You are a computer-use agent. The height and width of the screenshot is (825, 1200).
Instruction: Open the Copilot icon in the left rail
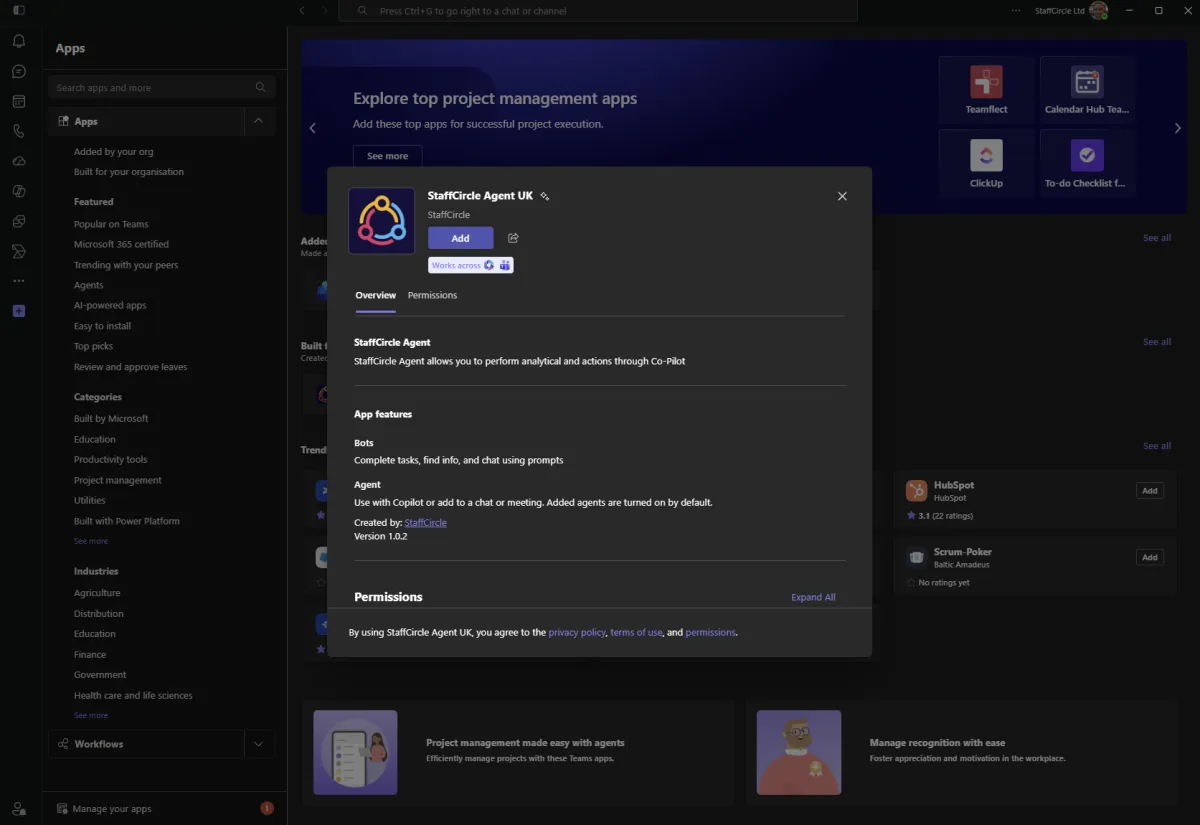pos(19,191)
